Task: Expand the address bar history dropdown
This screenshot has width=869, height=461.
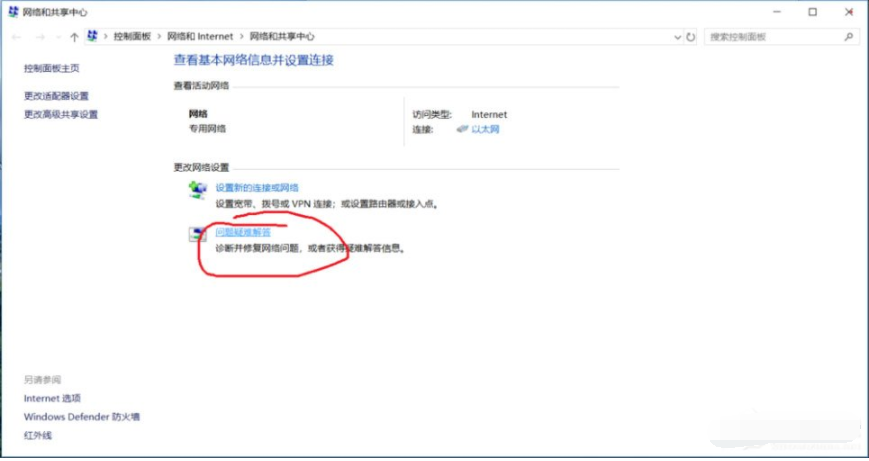Action: (x=677, y=37)
